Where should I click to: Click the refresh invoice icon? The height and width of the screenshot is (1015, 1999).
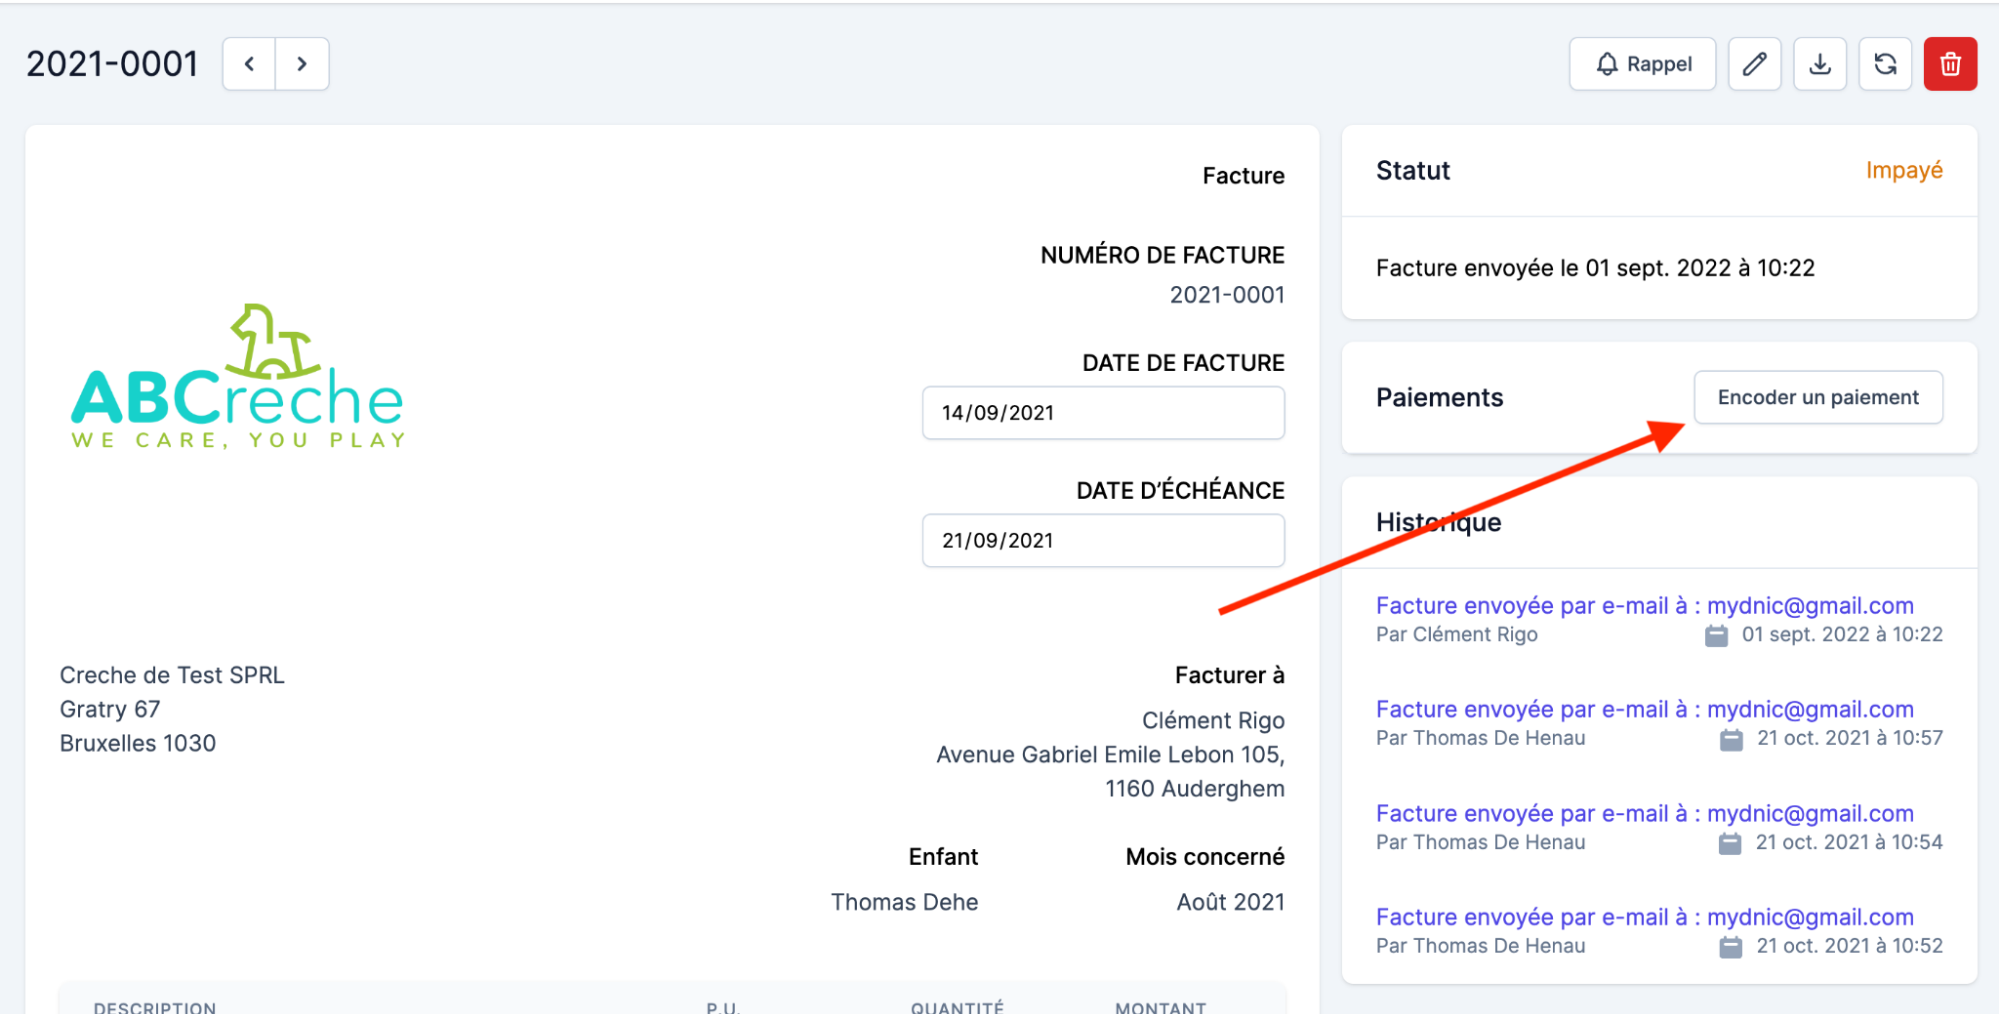point(1885,64)
